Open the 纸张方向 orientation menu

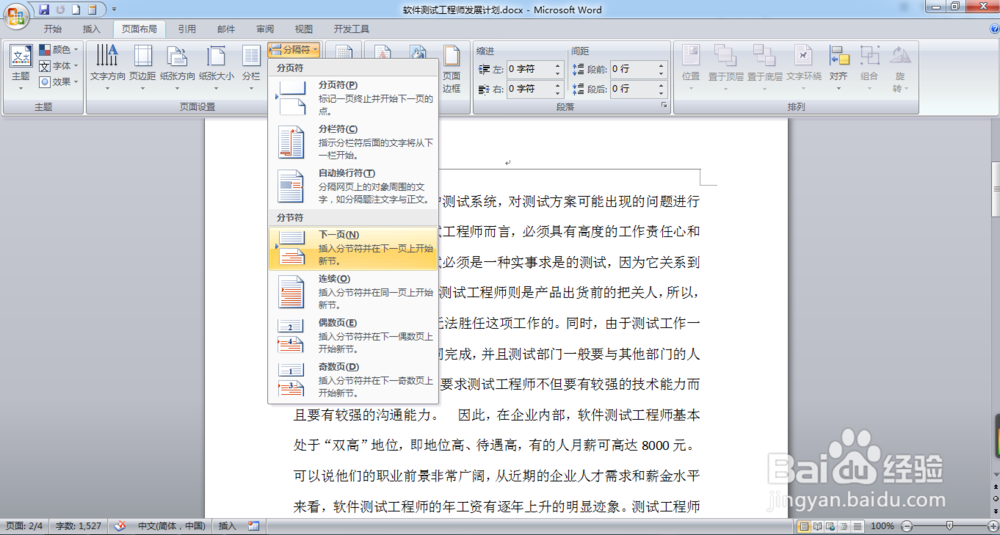click(177, 67)
